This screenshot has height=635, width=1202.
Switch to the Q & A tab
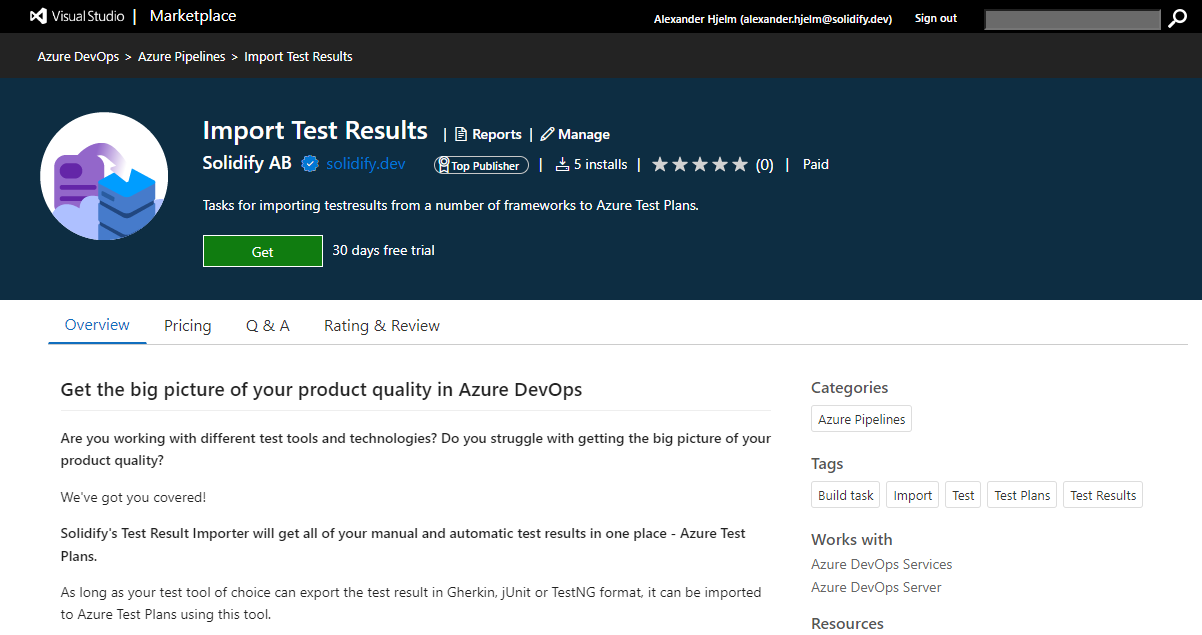268,326
